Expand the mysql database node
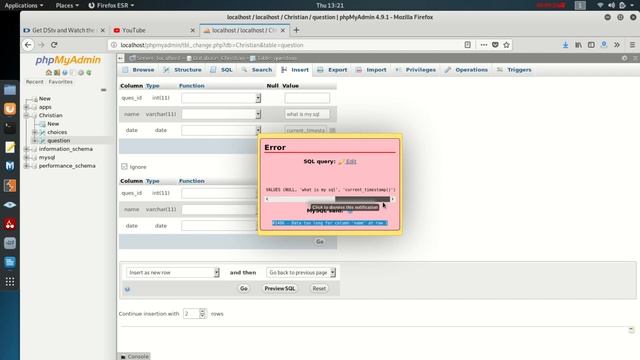The width and height of the screenshot is (640, 360). (27, 158)
